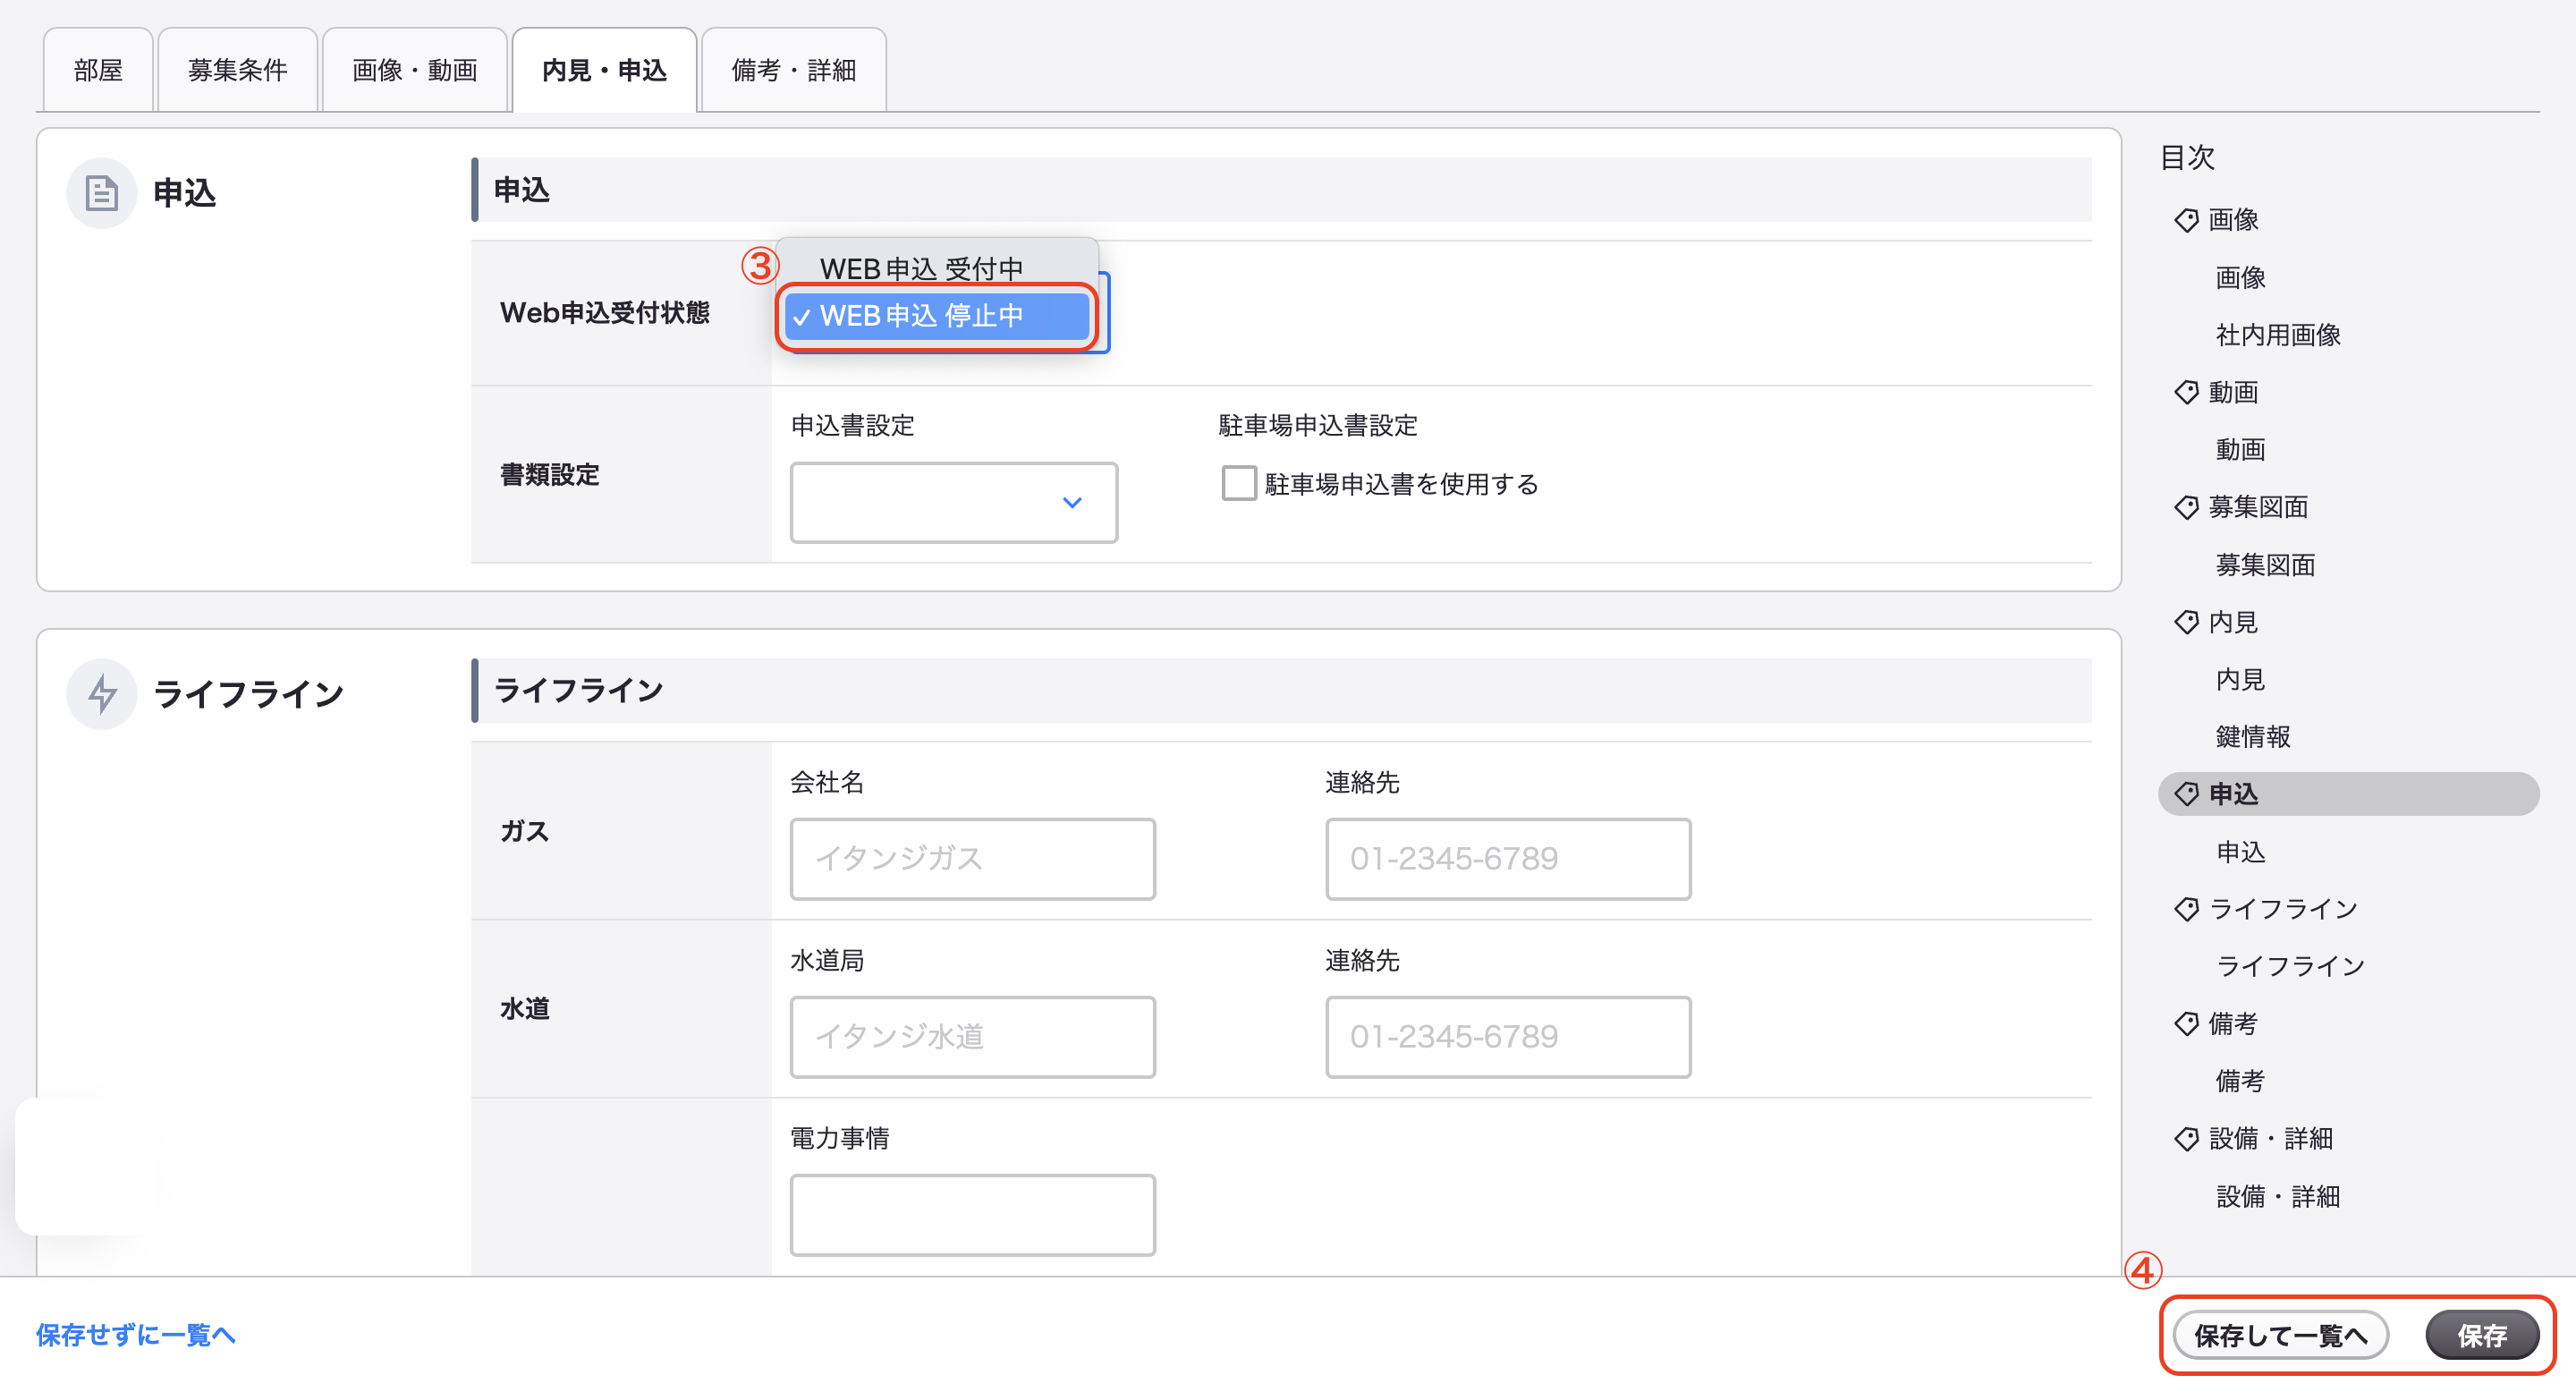Screen dimensions: 2576x1392
Task: Switch to the 部屋 tab
Action: (x=98, y=70)
